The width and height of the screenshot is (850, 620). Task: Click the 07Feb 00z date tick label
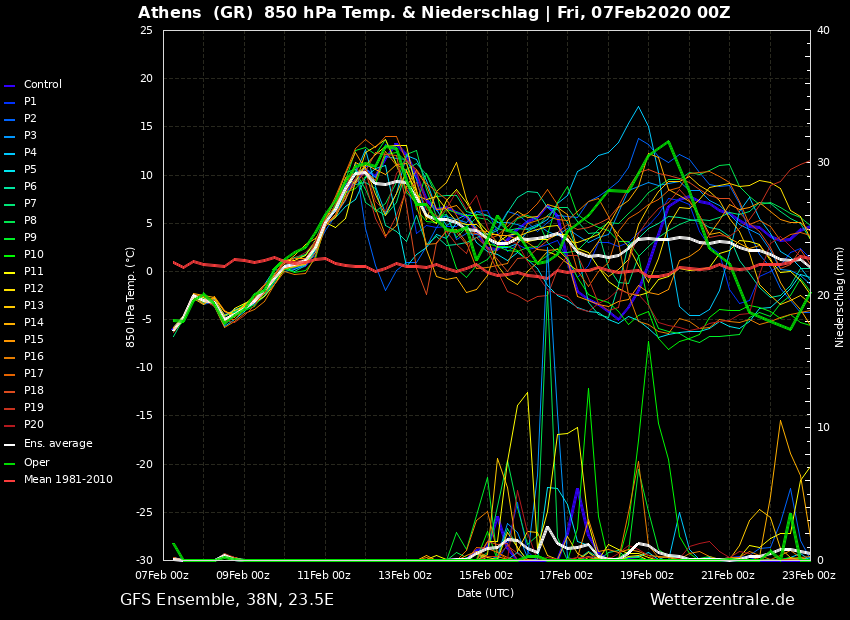[x=163, y=576]
